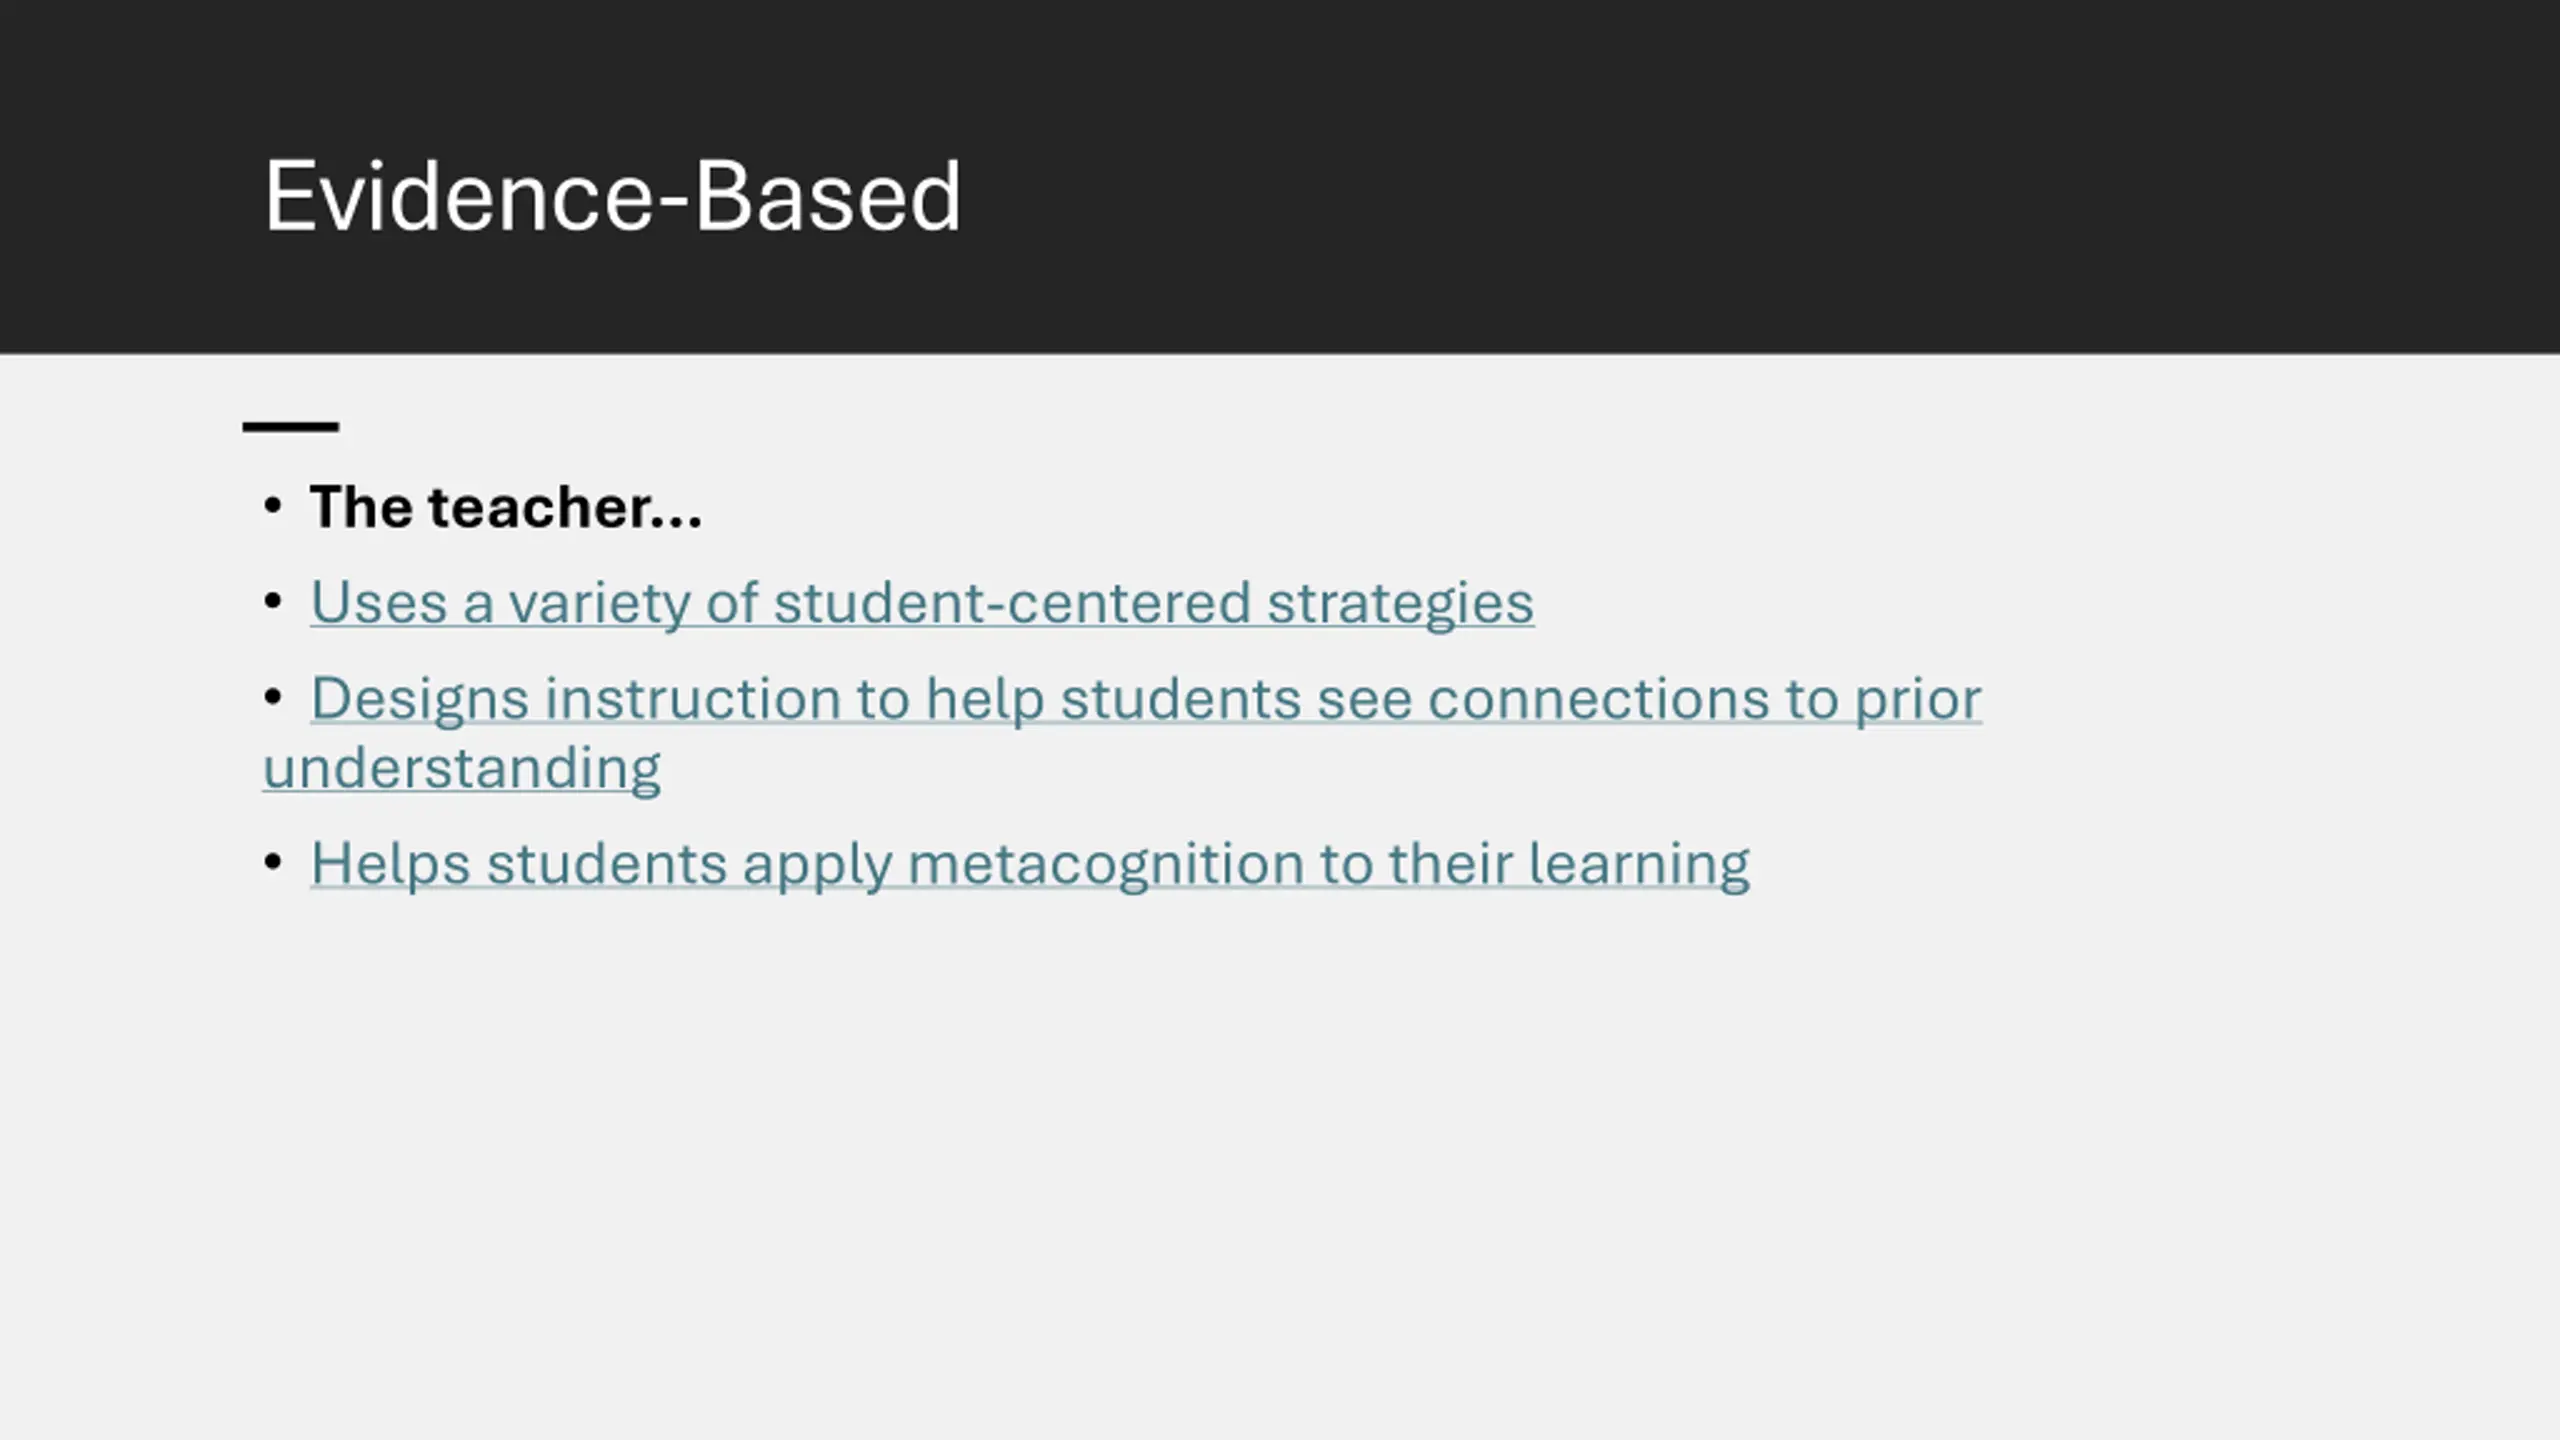Click the short black accent line below the header

tap(291, 427)
